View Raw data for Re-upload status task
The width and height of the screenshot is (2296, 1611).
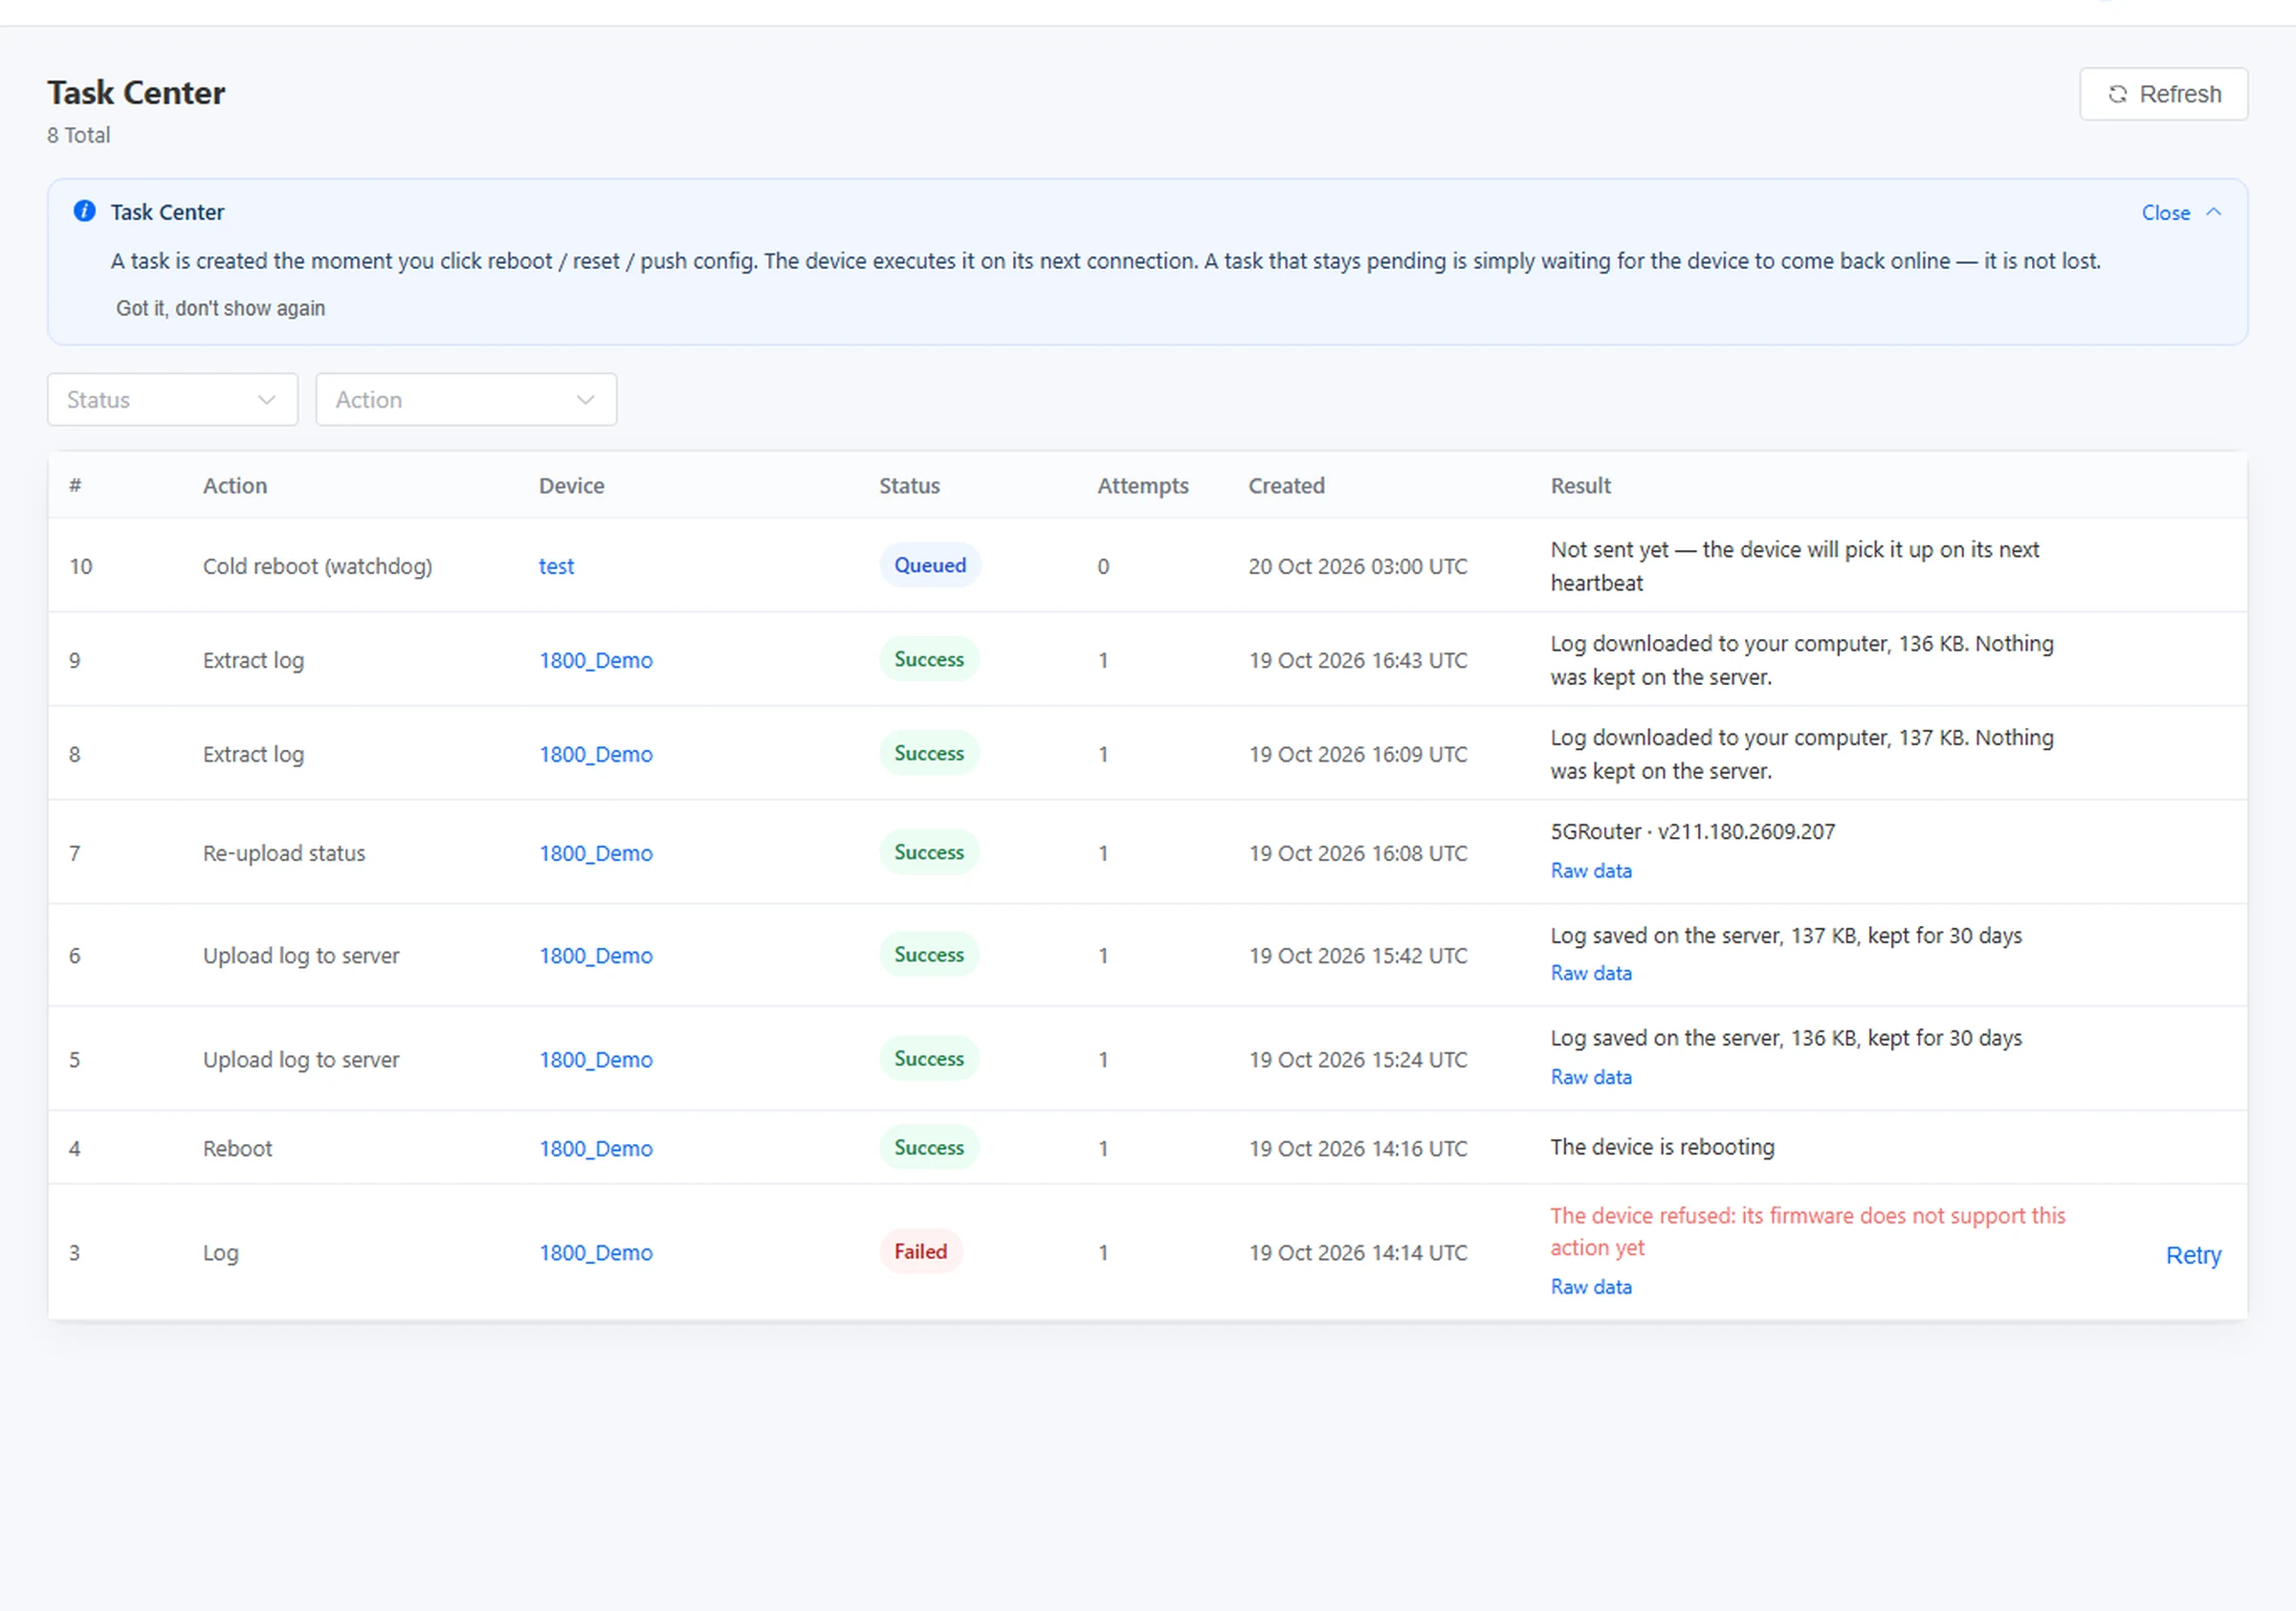(x=1591, y=870)
